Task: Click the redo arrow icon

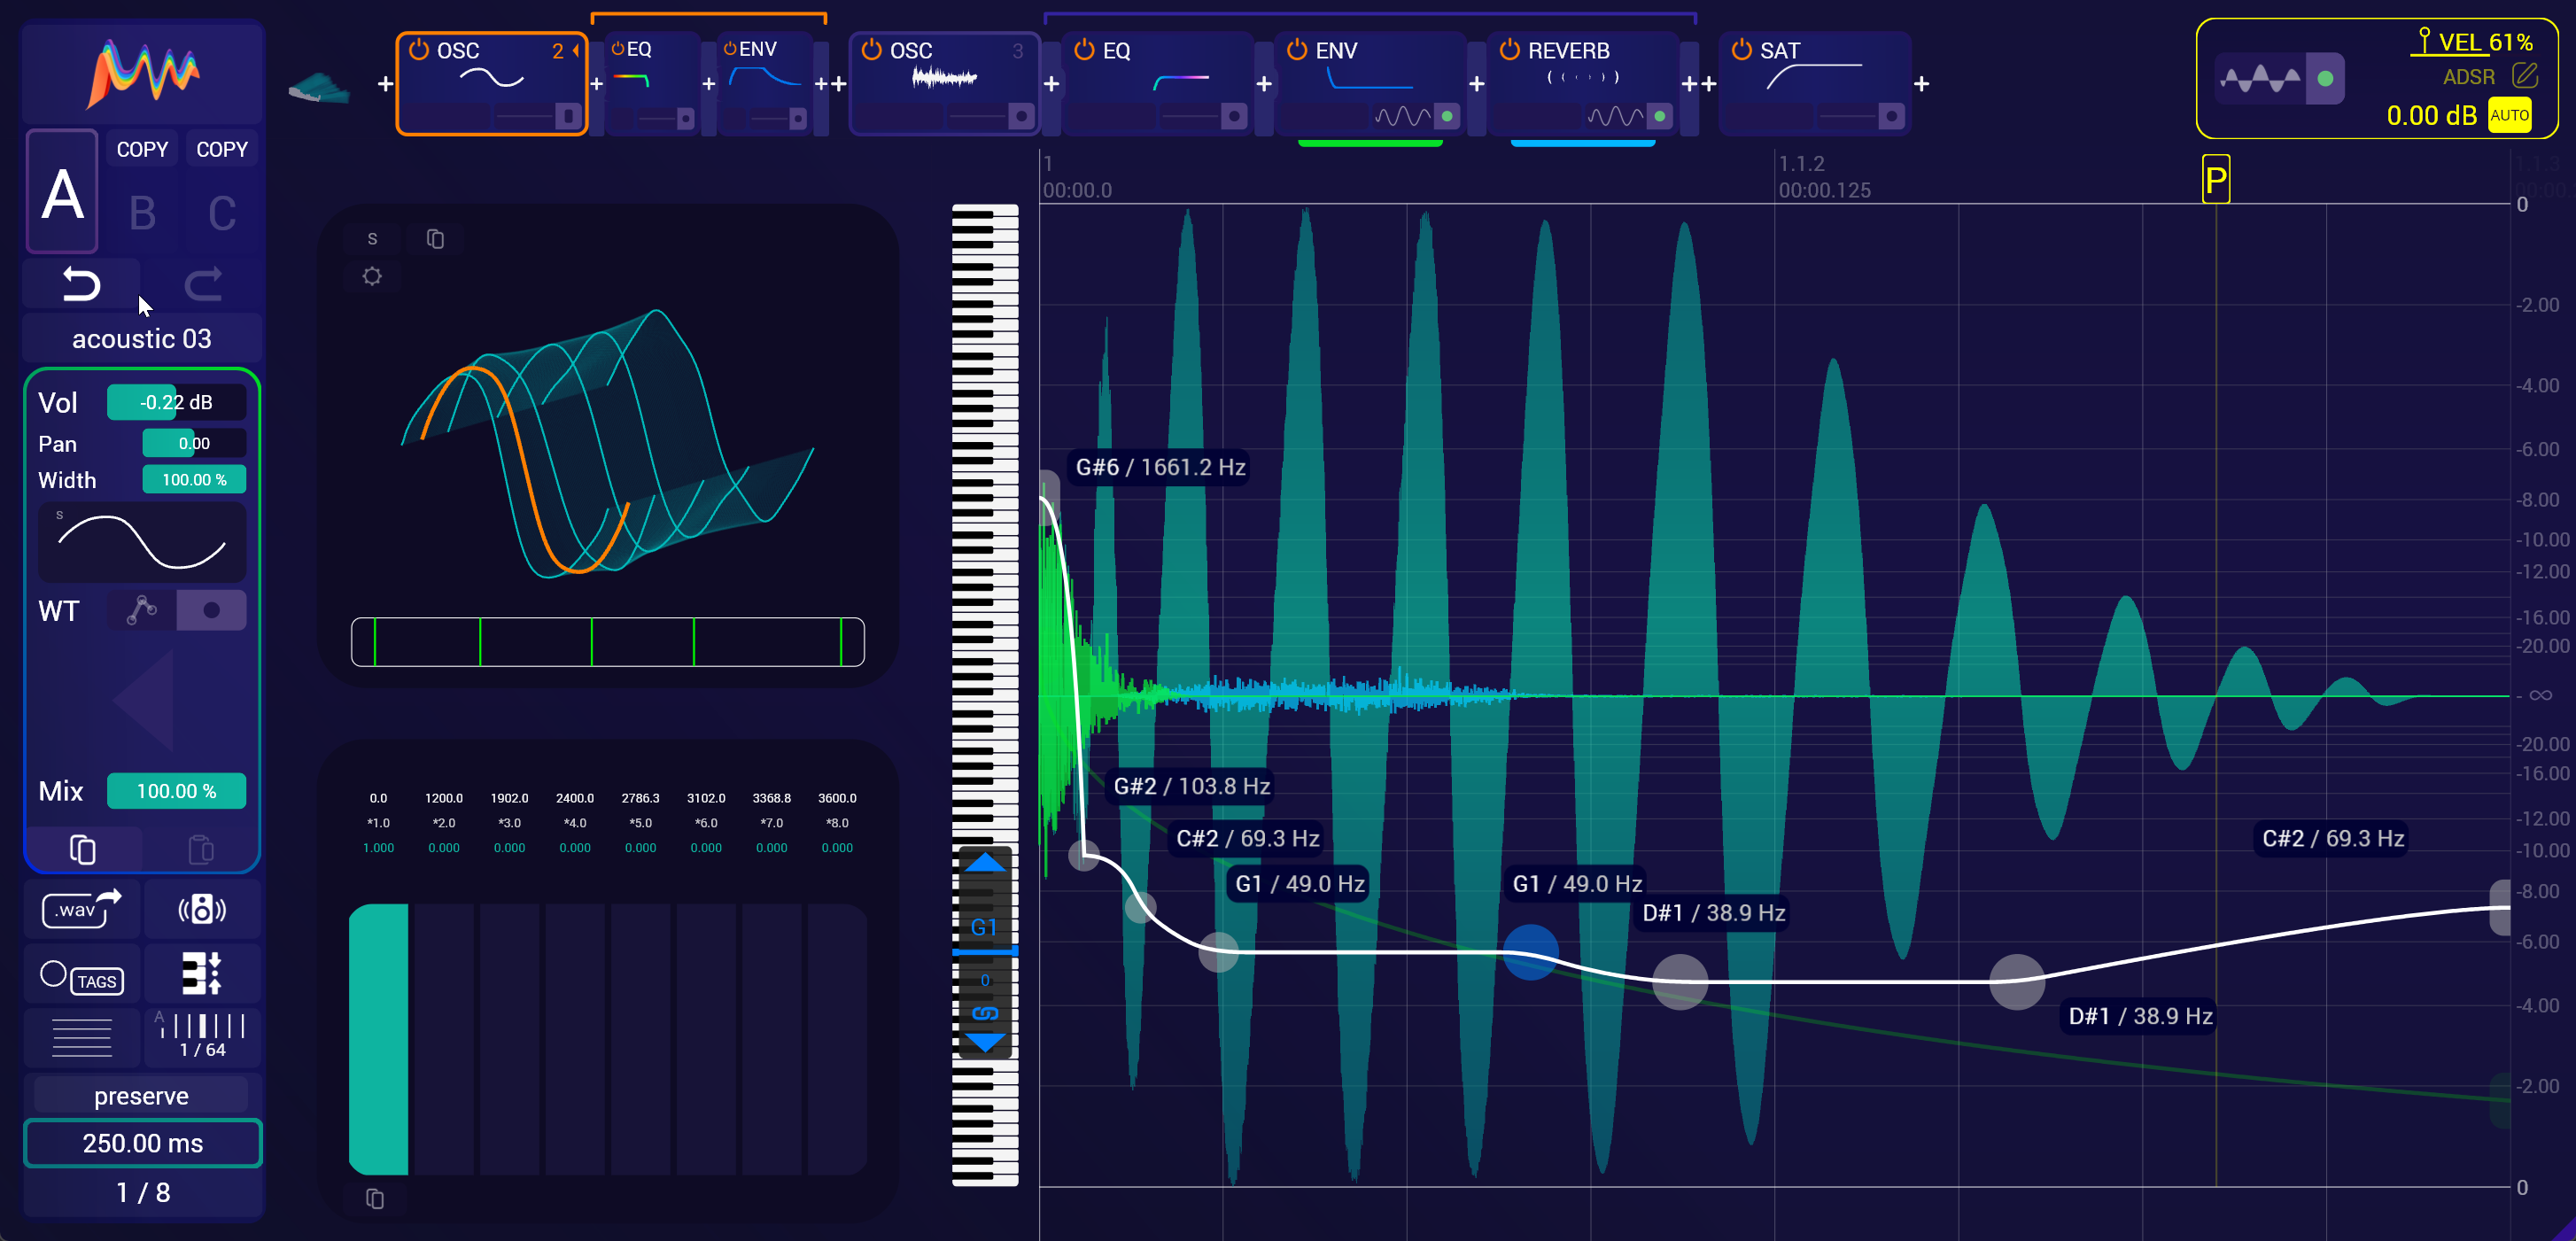Action: 203,284
